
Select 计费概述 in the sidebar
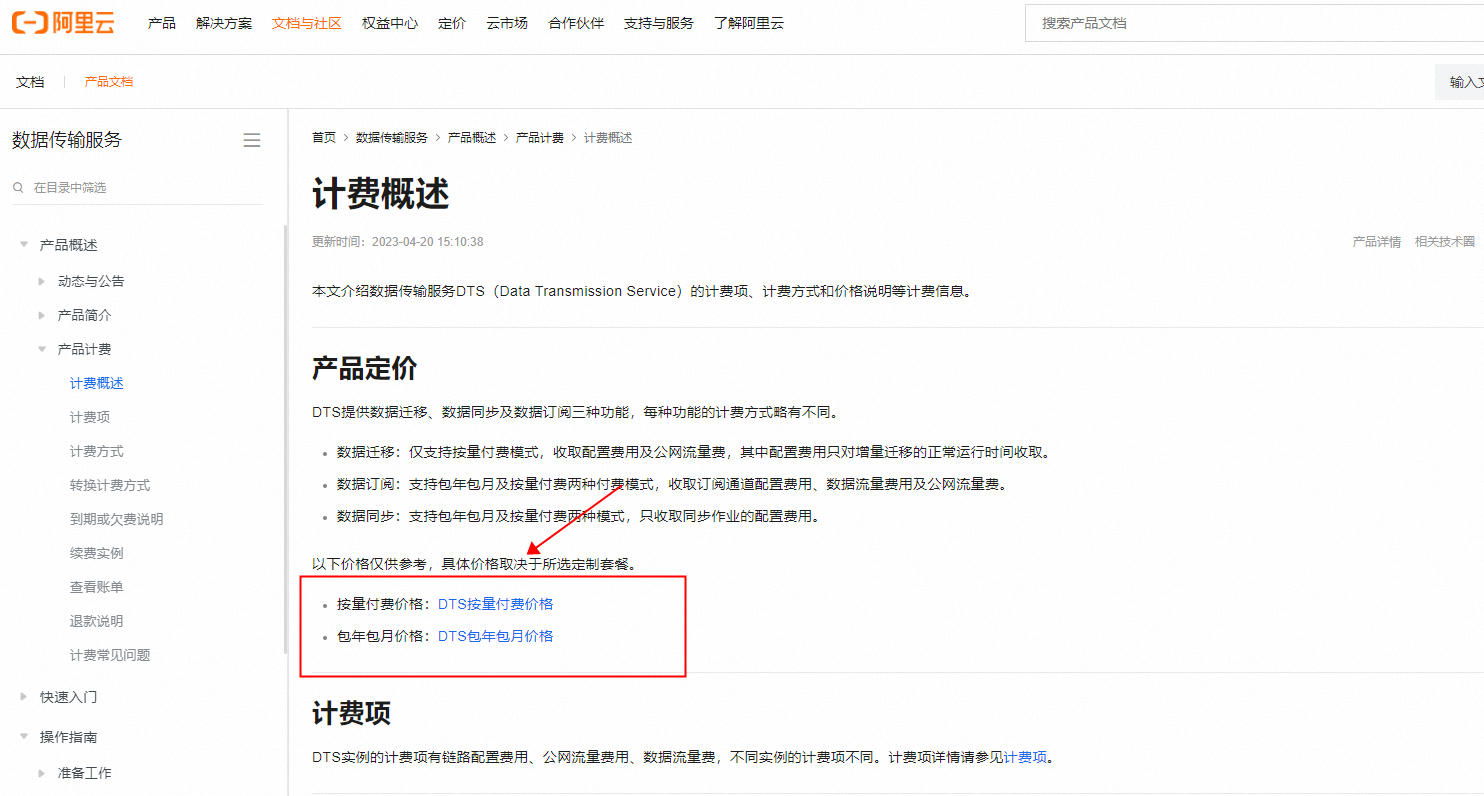[97, 384]
